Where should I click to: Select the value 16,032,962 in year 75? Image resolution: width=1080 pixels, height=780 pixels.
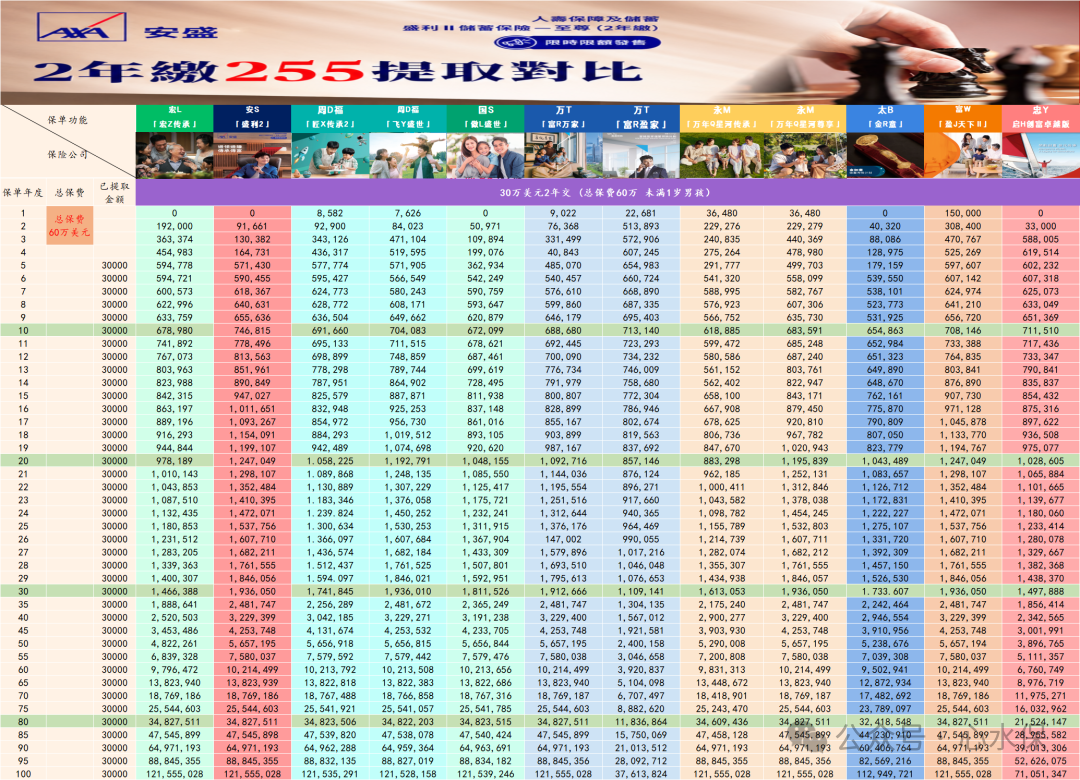pos(1041,709)
